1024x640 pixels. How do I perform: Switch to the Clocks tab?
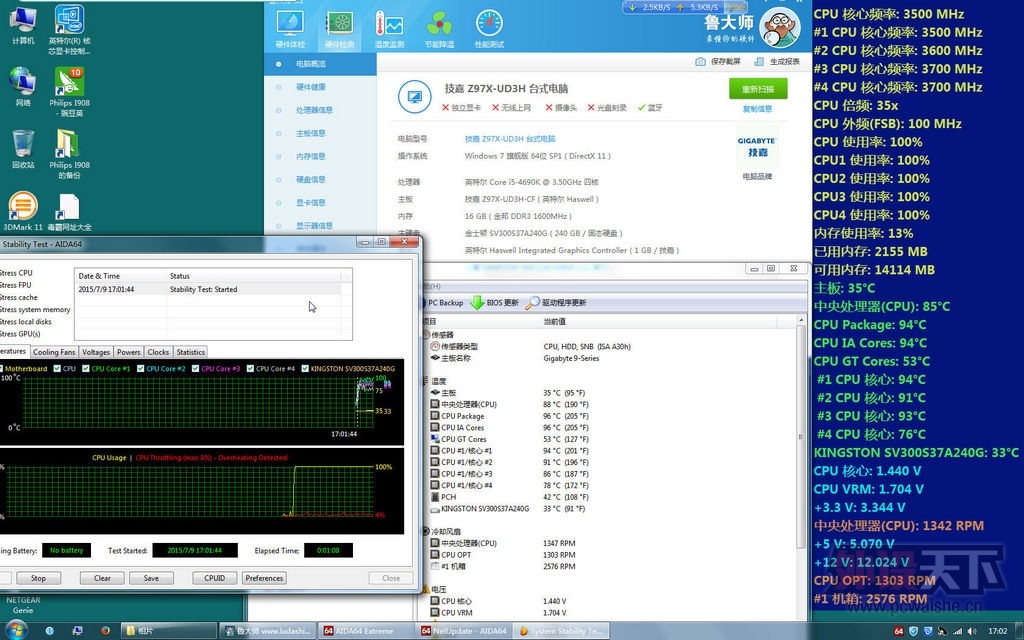click(158, 352)
